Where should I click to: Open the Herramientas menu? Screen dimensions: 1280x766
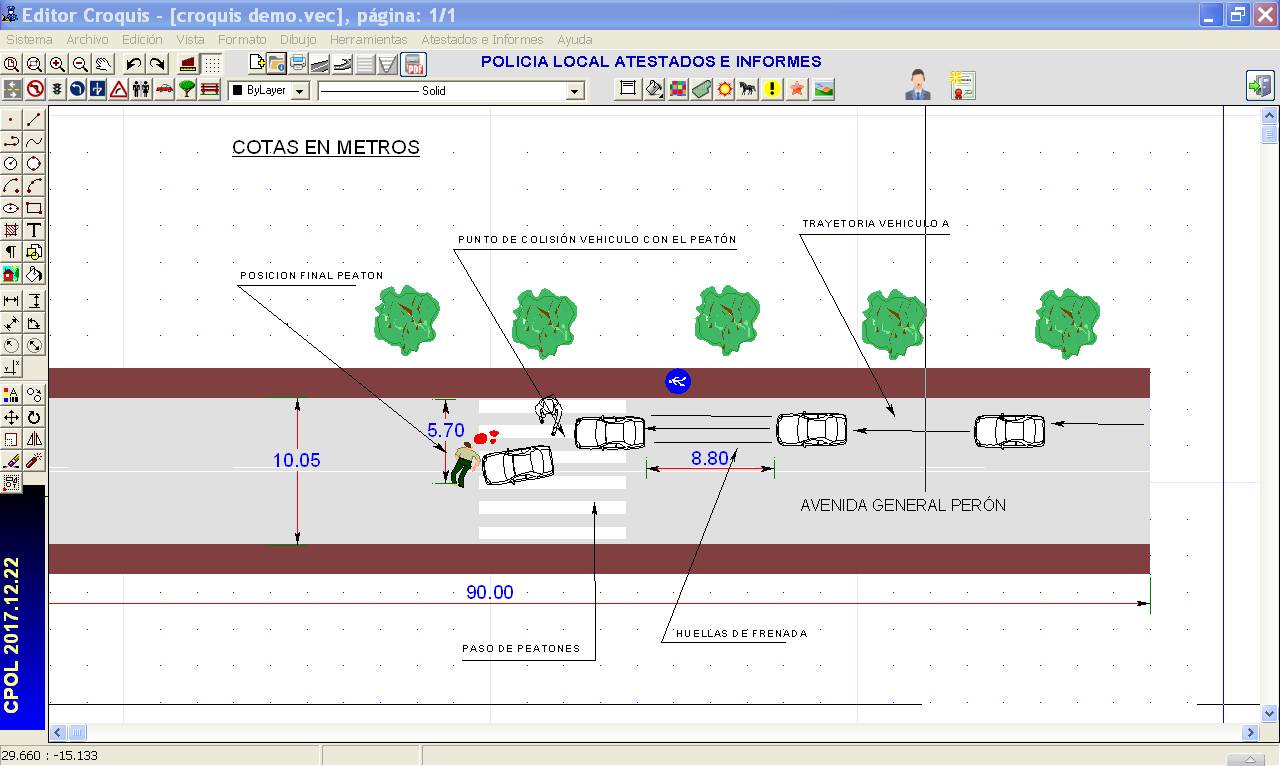(x=368, y=40)
